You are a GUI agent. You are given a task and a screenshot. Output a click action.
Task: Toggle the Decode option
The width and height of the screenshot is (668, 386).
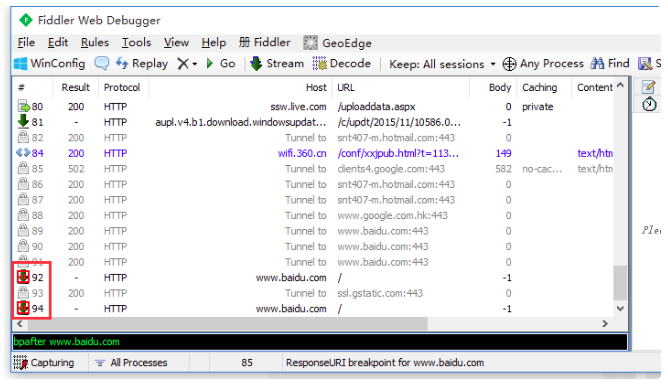point(342,63)
